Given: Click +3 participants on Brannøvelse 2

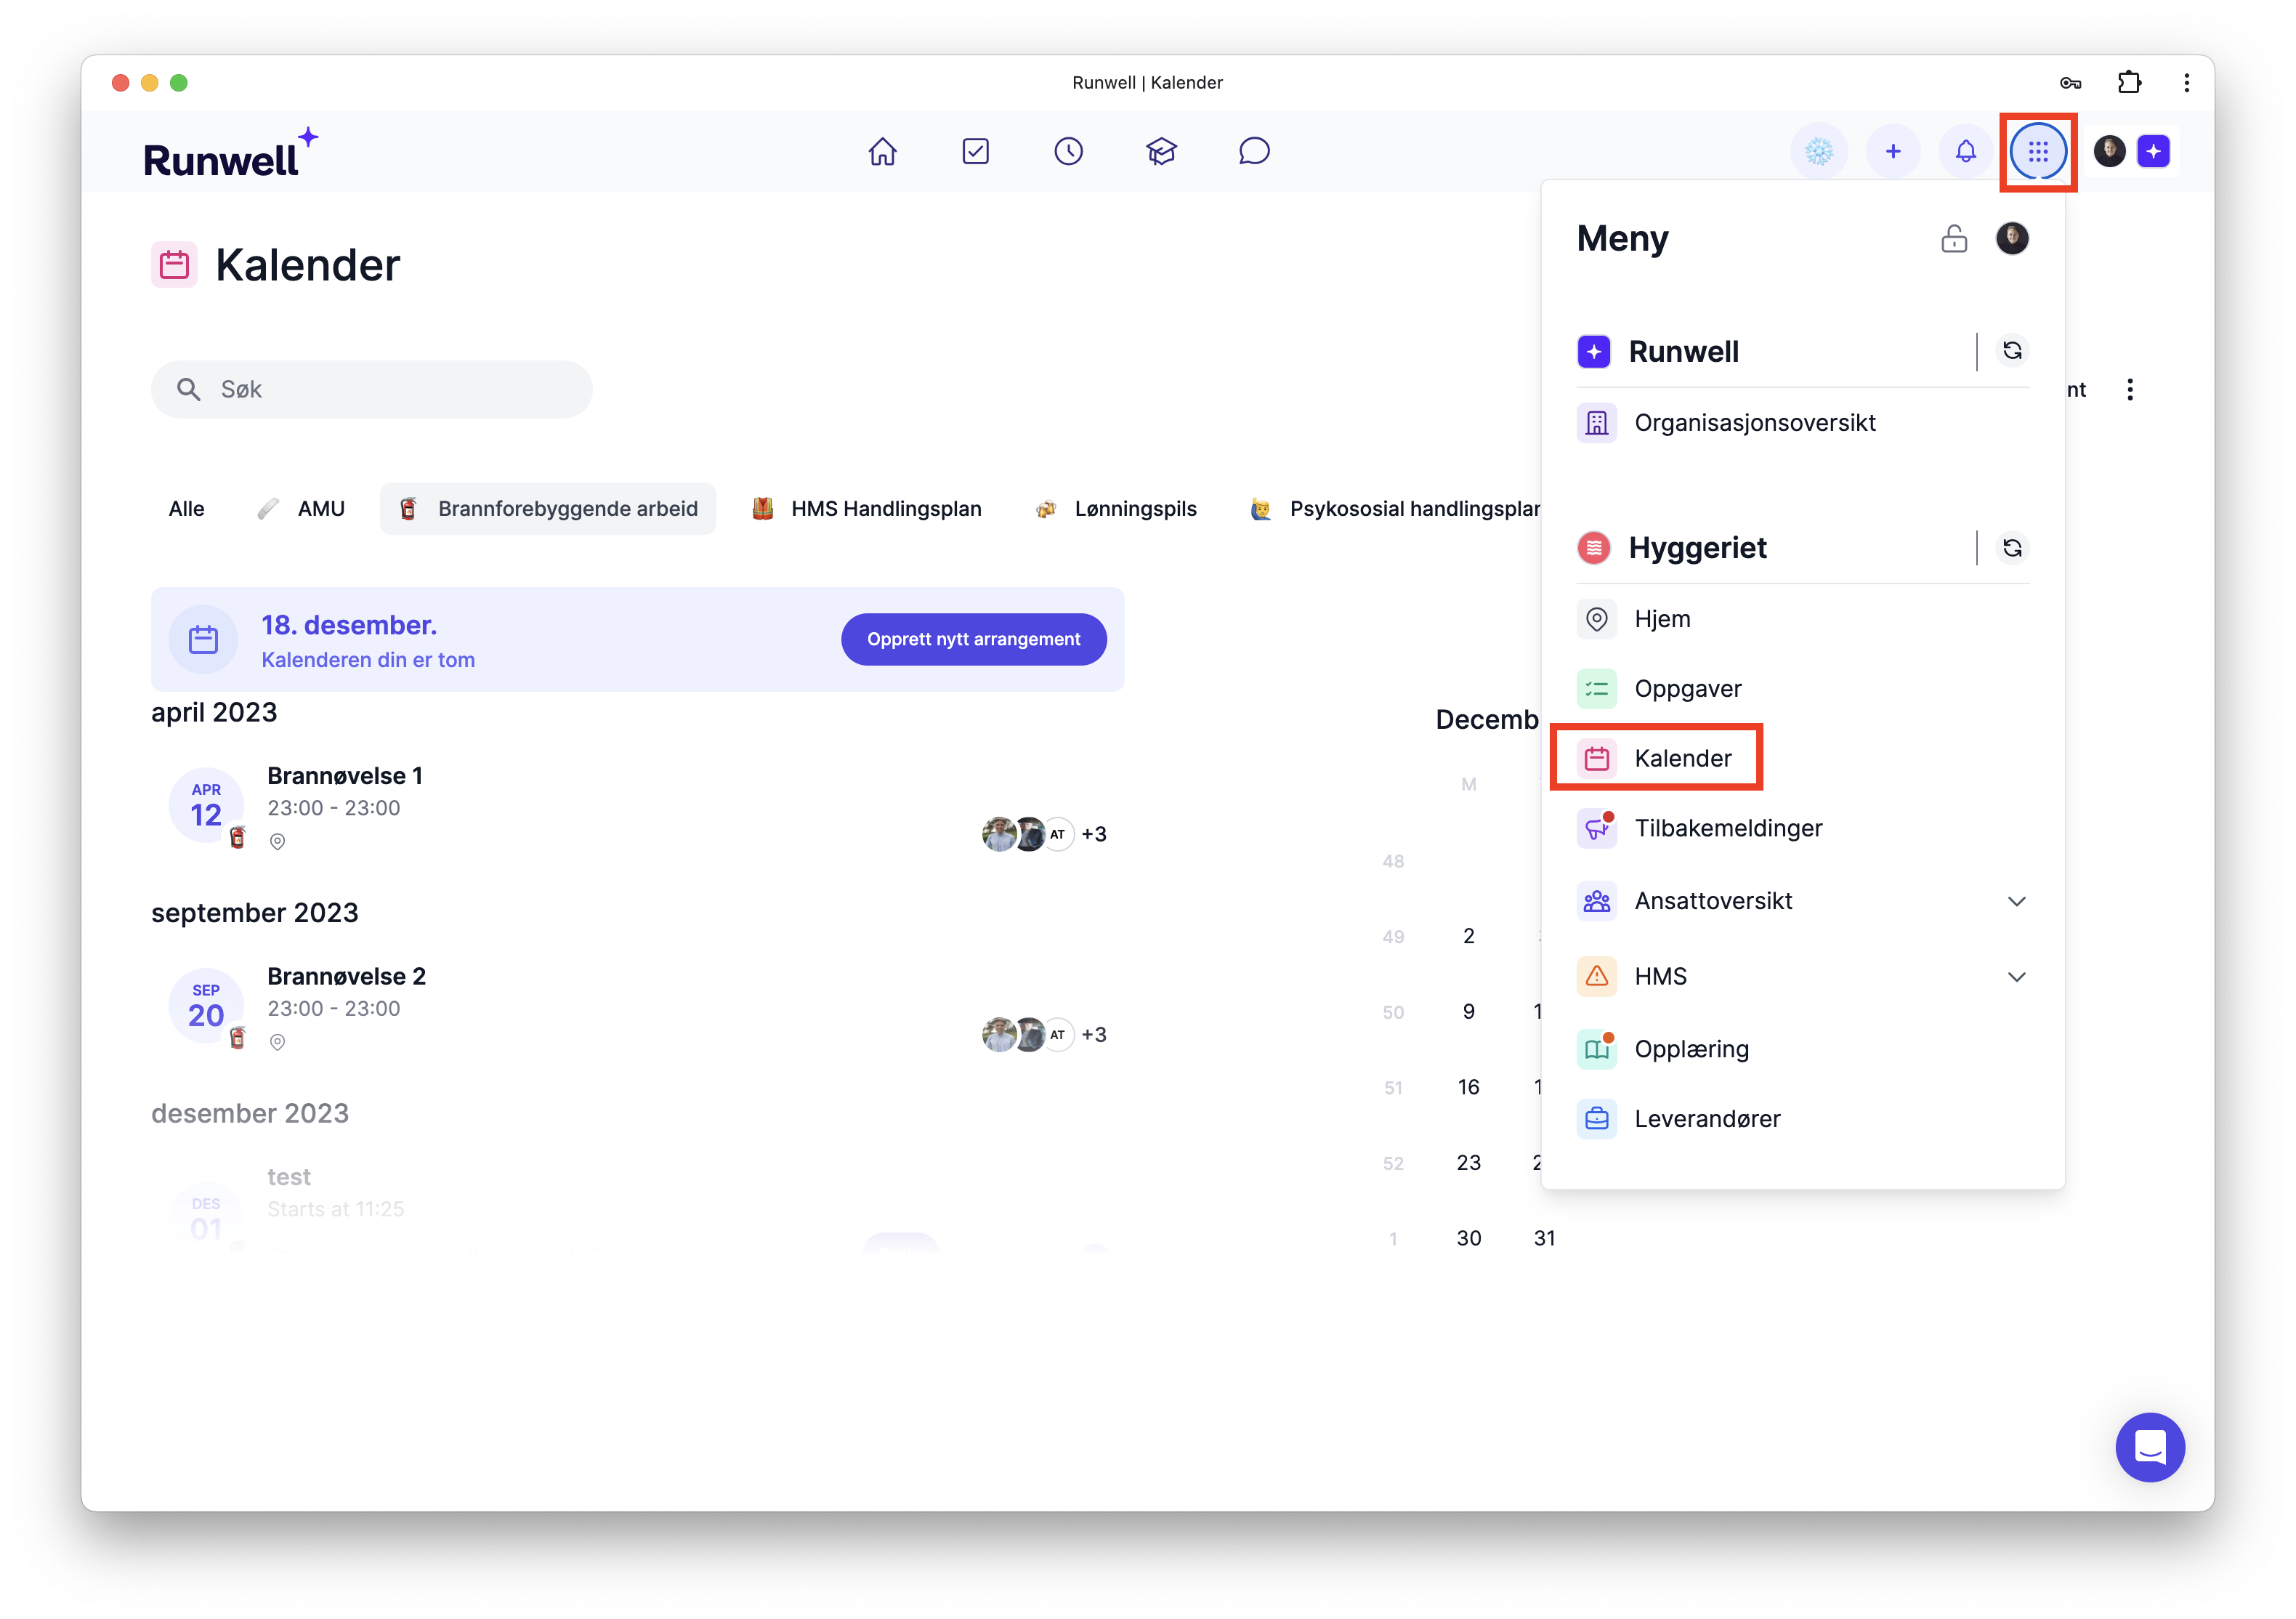Looking at the screenshot, I should [x=1094, y=1035].
